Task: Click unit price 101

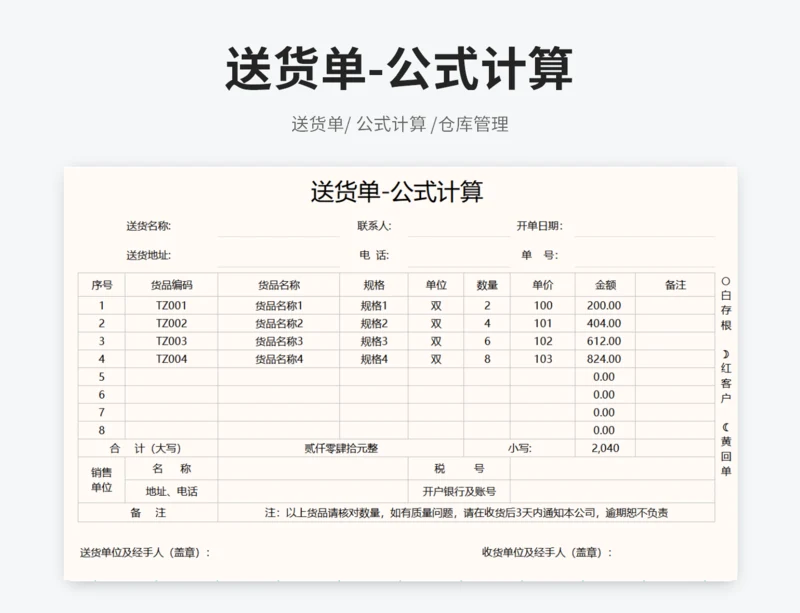Action: coord(543,324)
